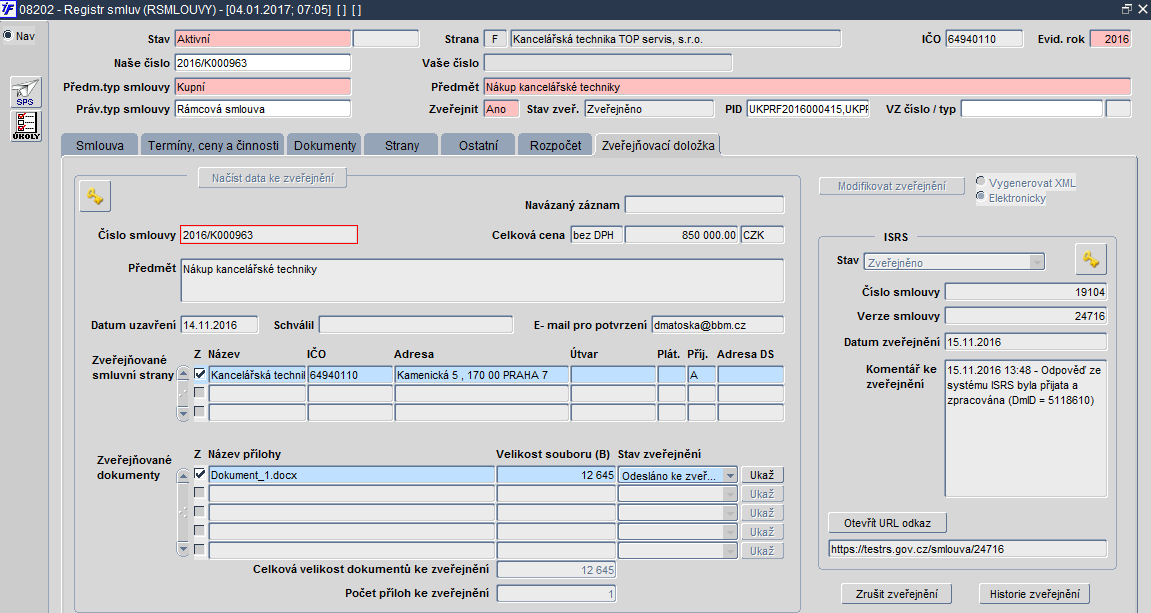1151x613 pixels.
Task: Click the SPS paper plane icon
Action: click(x=26, y=93)
